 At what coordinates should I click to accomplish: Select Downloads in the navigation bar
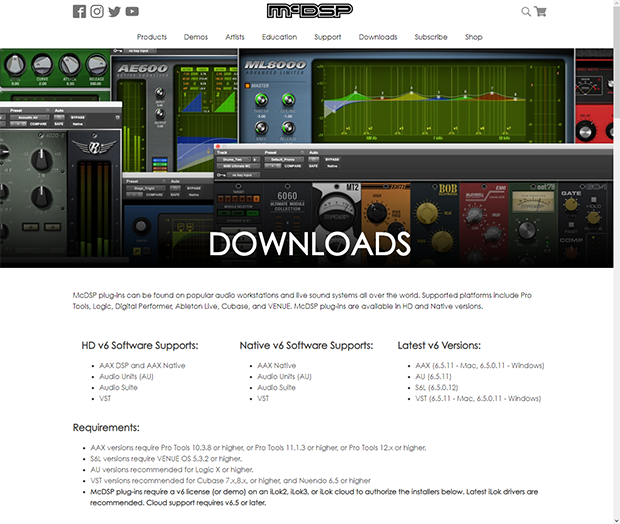coord(378,37)
